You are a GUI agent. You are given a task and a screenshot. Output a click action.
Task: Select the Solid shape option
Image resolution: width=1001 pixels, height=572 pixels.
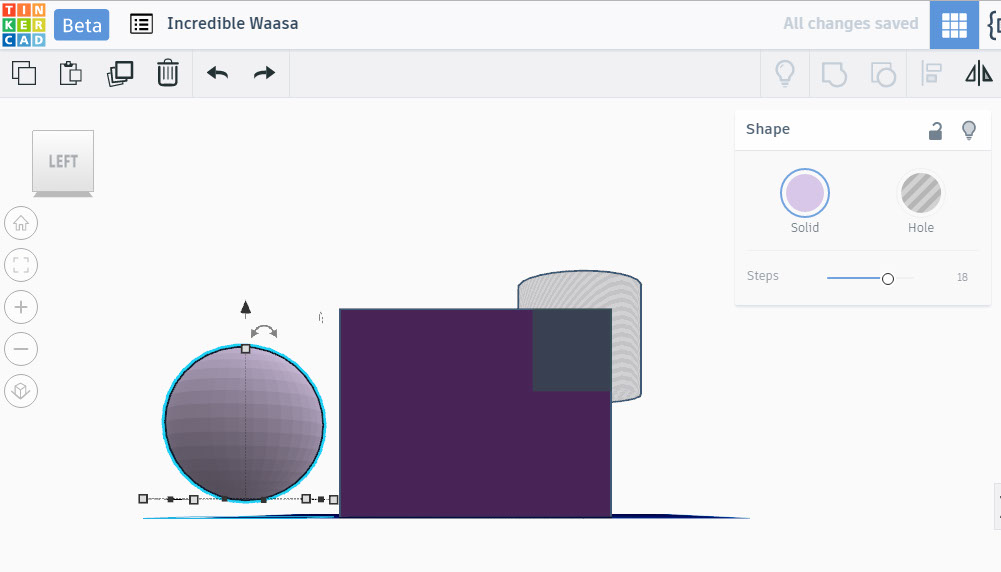(x=805, y=193)
